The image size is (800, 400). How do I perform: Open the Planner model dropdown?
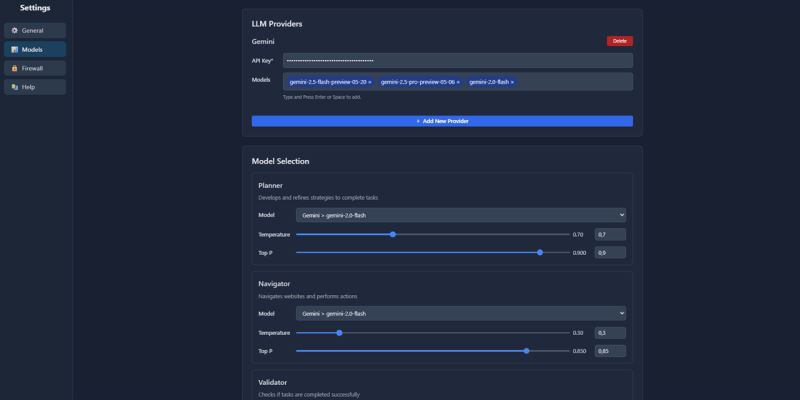click(x=461, y=214)
